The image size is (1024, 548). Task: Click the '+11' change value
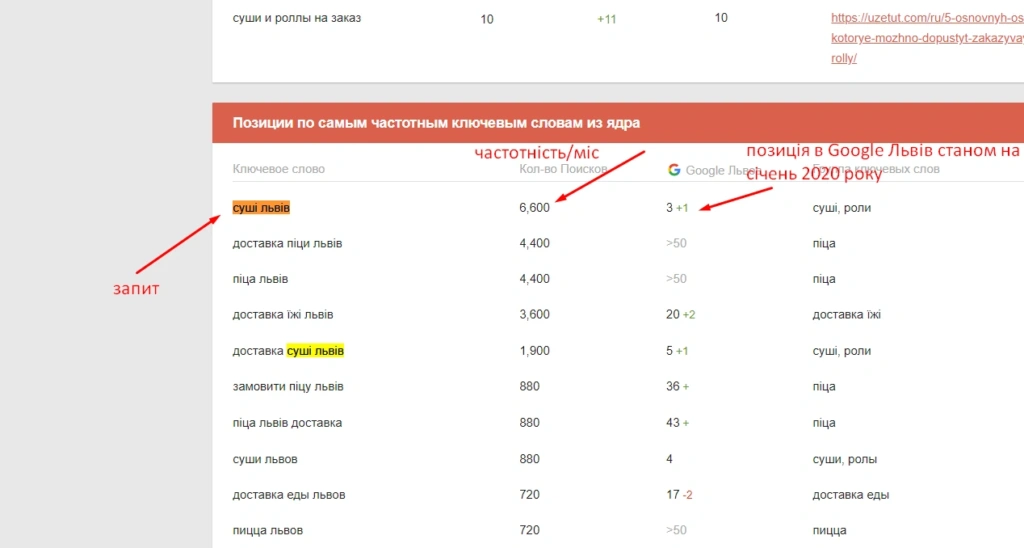(x=607, y=20)
